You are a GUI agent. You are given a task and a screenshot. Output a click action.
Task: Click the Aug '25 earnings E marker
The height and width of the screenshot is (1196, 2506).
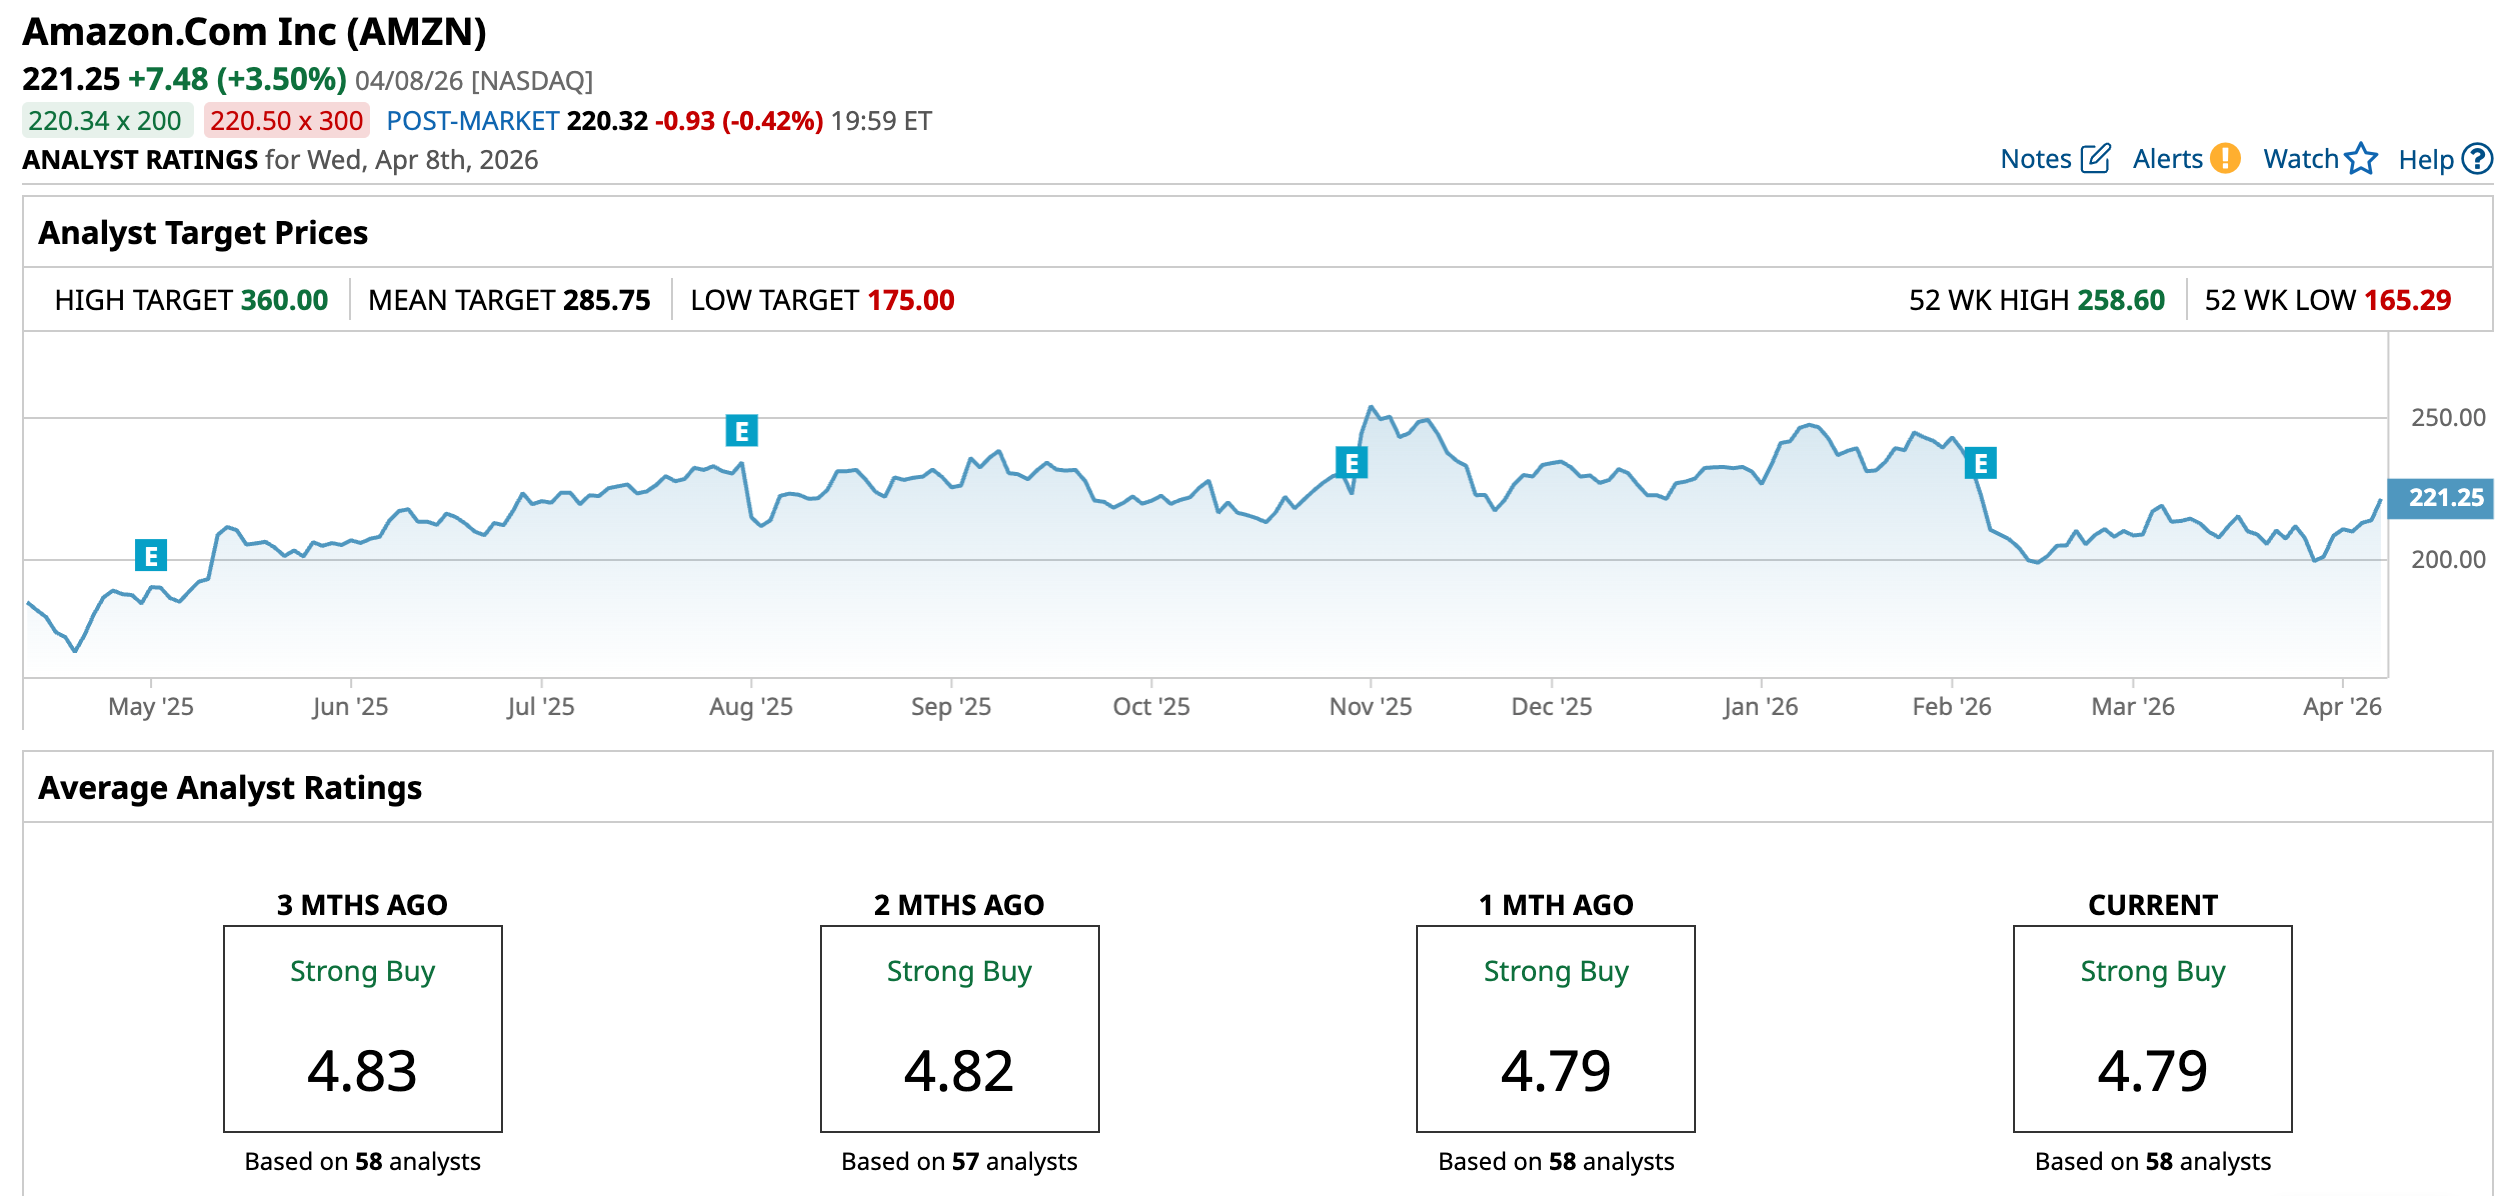[741, 431]
